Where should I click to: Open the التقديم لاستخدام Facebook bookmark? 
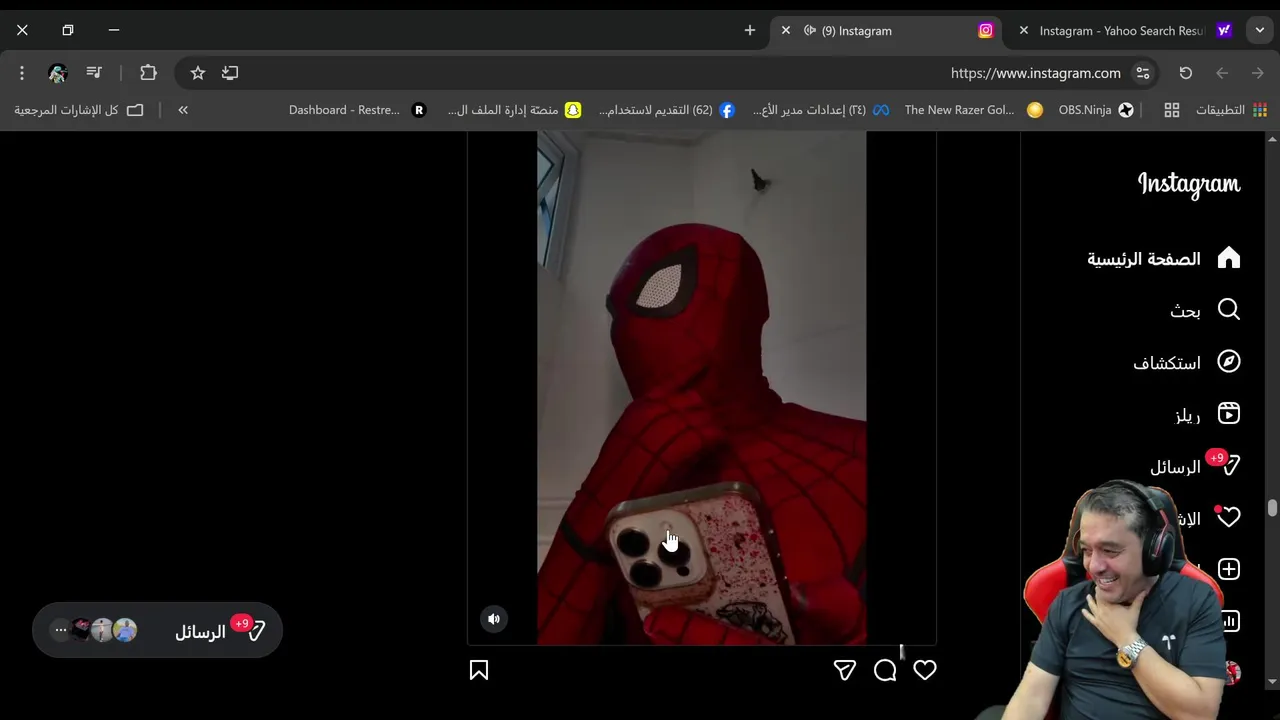click(666, 110)
